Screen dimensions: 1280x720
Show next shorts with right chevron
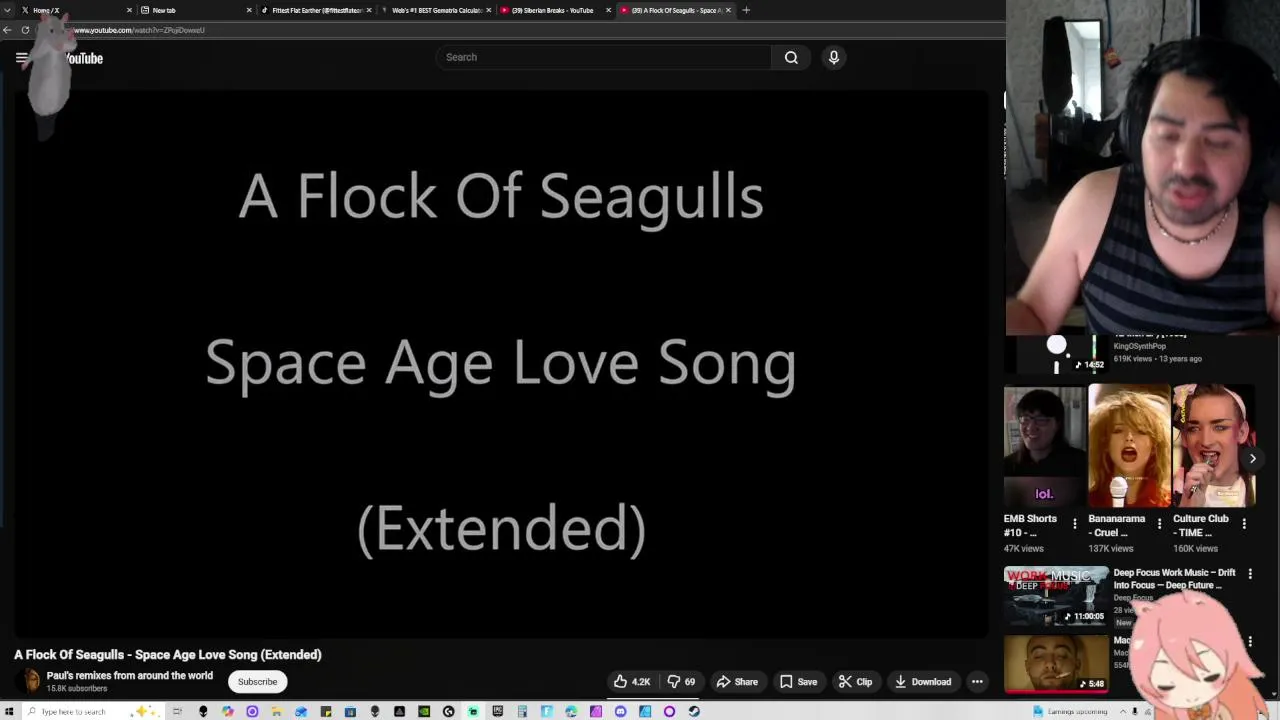pyautogui.click(x=1252, y=459)
